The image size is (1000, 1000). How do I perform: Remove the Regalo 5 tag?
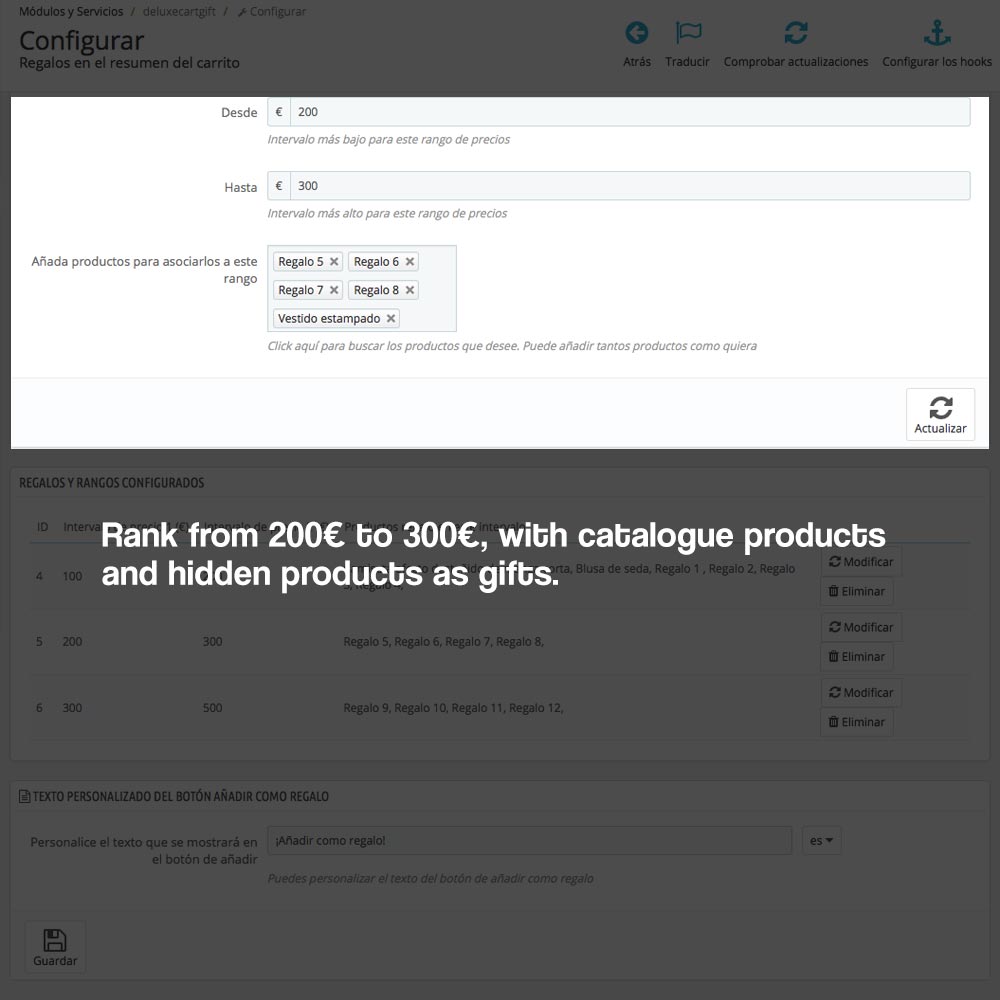click(334, 261)
